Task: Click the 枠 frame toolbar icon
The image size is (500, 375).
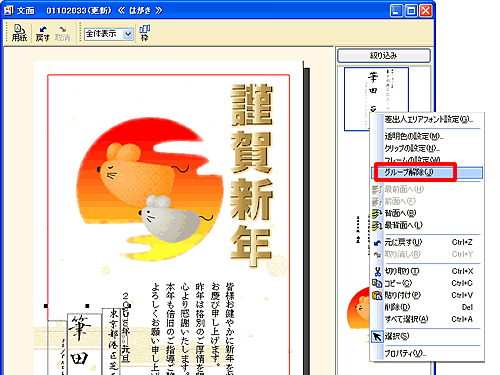Action: 144,33
